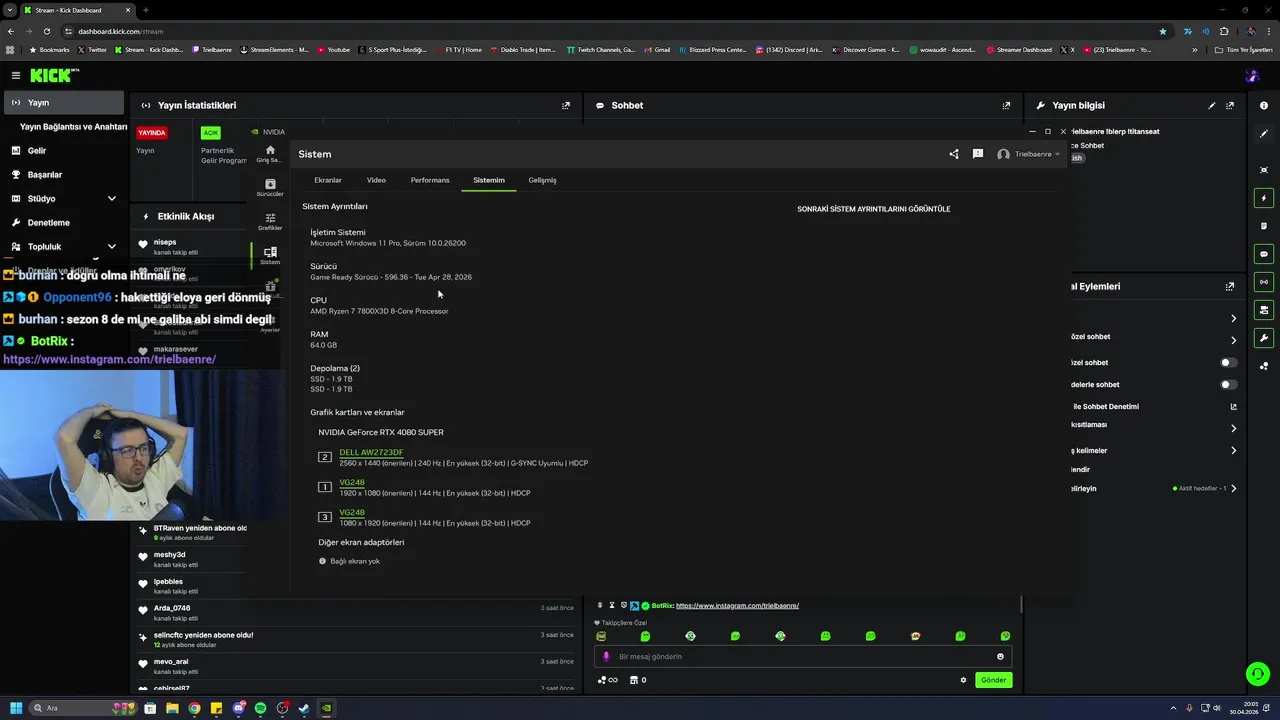Switch to the Ekranlar tab
This screenshot has height=720, width=1280.
(x=328, y=180)
